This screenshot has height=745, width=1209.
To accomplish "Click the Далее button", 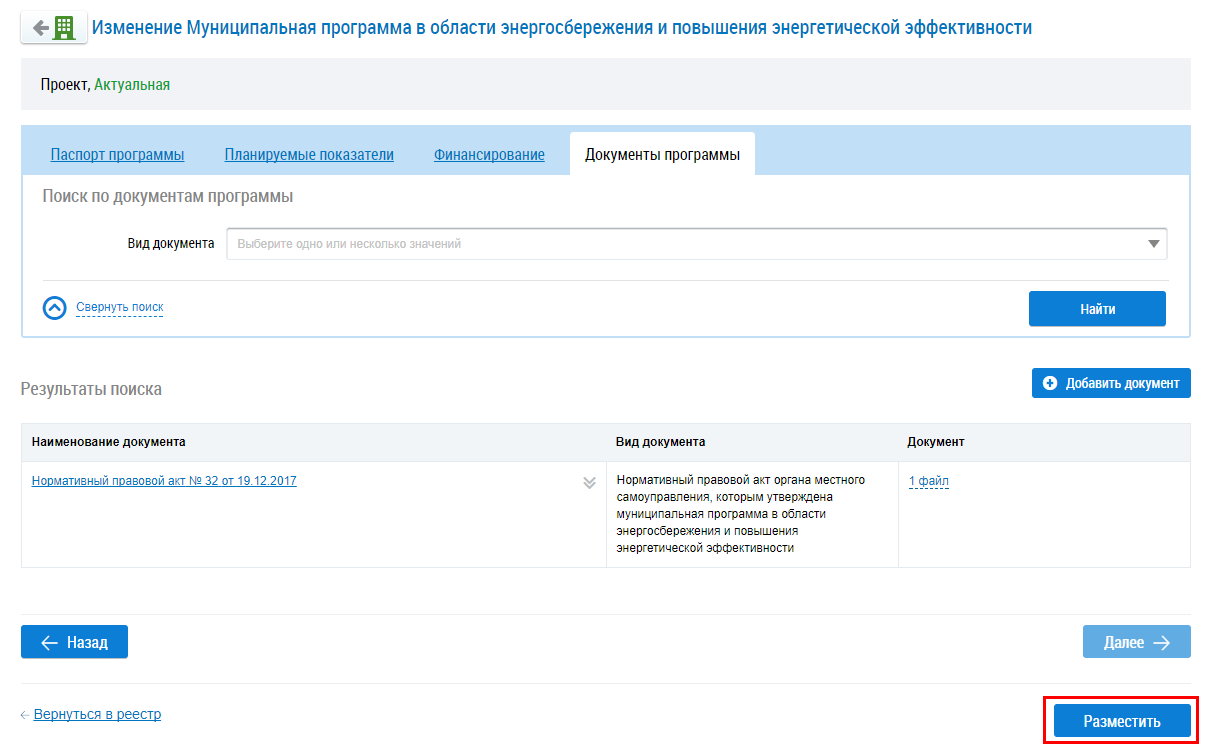I will (1136, 642).
